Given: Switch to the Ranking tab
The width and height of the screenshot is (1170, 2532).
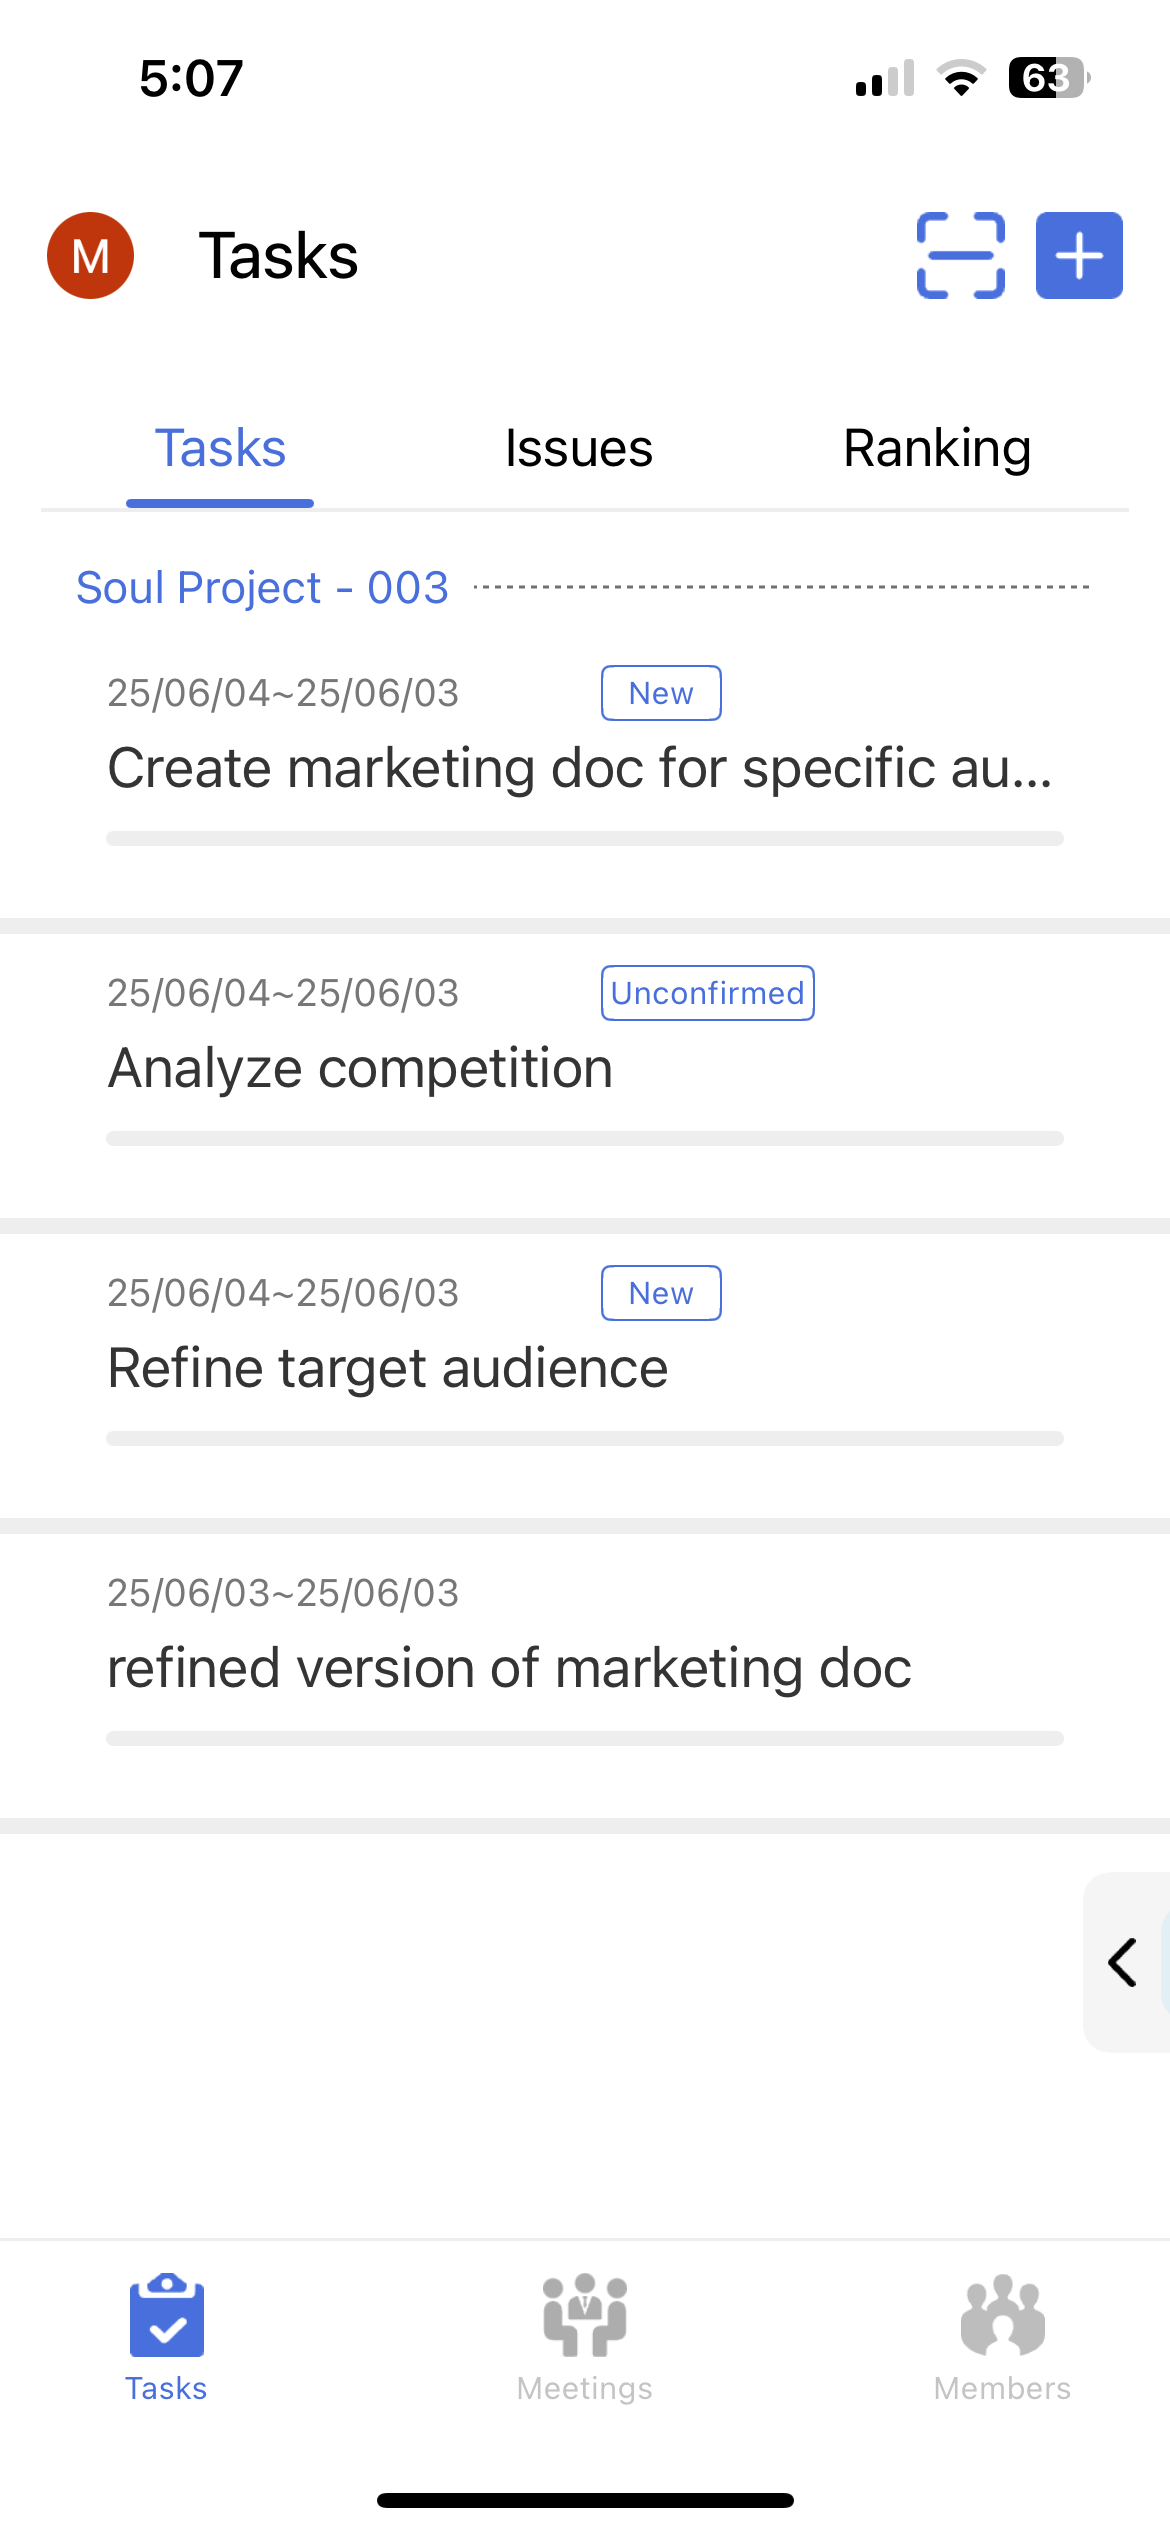Looking at the screenshot, I should [937, 448].
